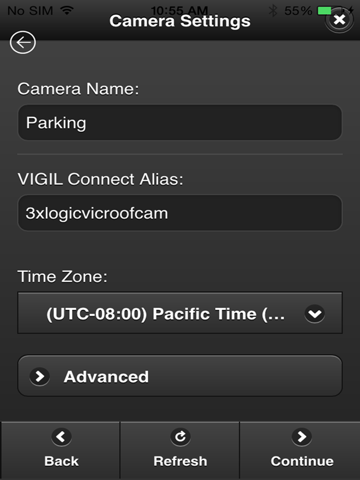Viewport: 360px width, 480px height.
Task: Open the Time Zone dropdown arrow
Action: (x=315, y=314)
